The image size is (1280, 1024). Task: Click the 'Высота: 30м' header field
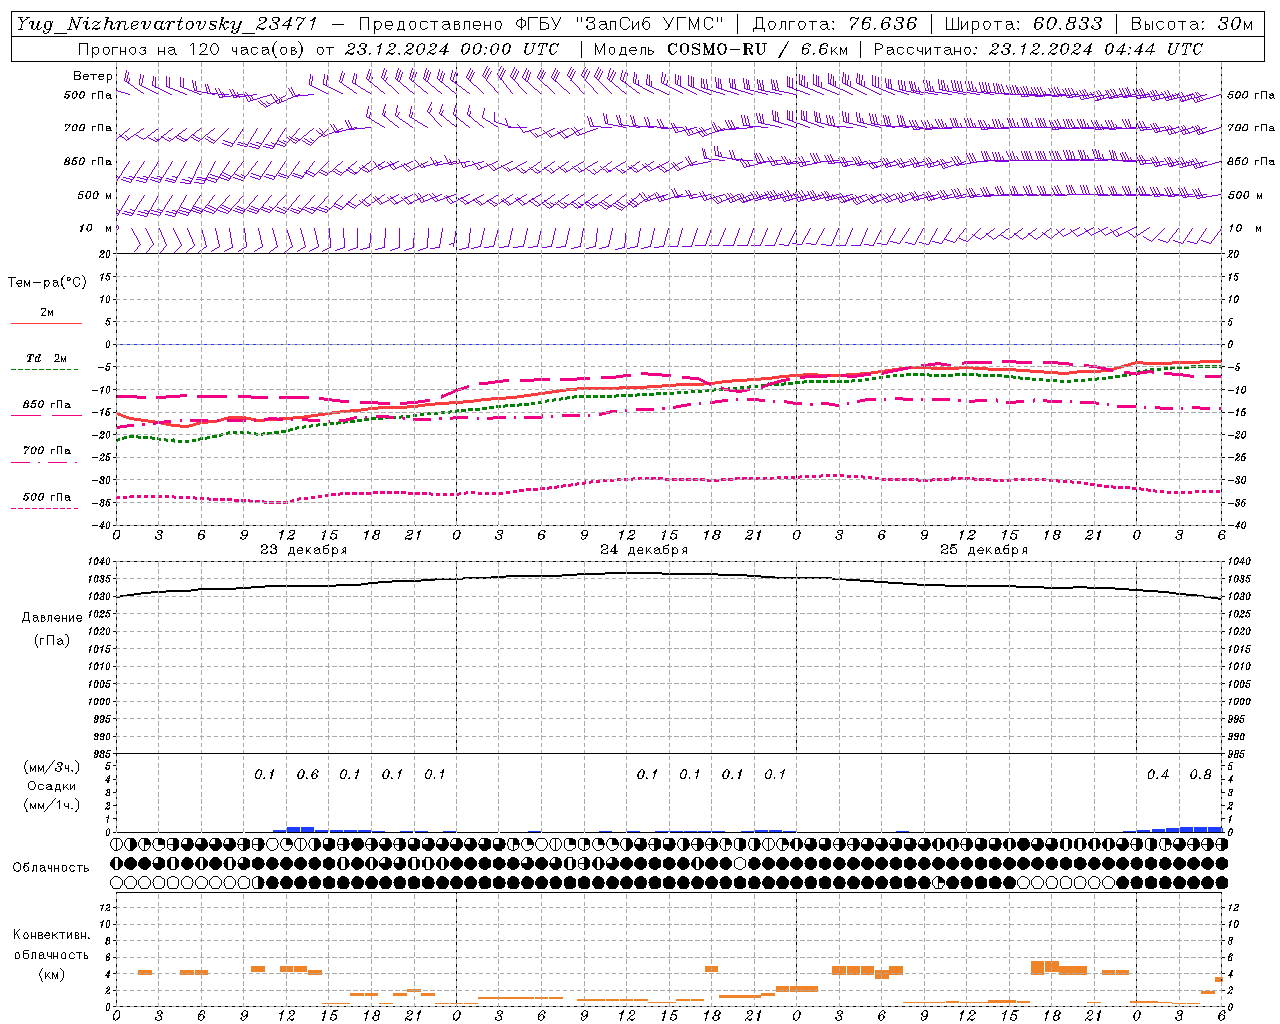coord(1191,24)
